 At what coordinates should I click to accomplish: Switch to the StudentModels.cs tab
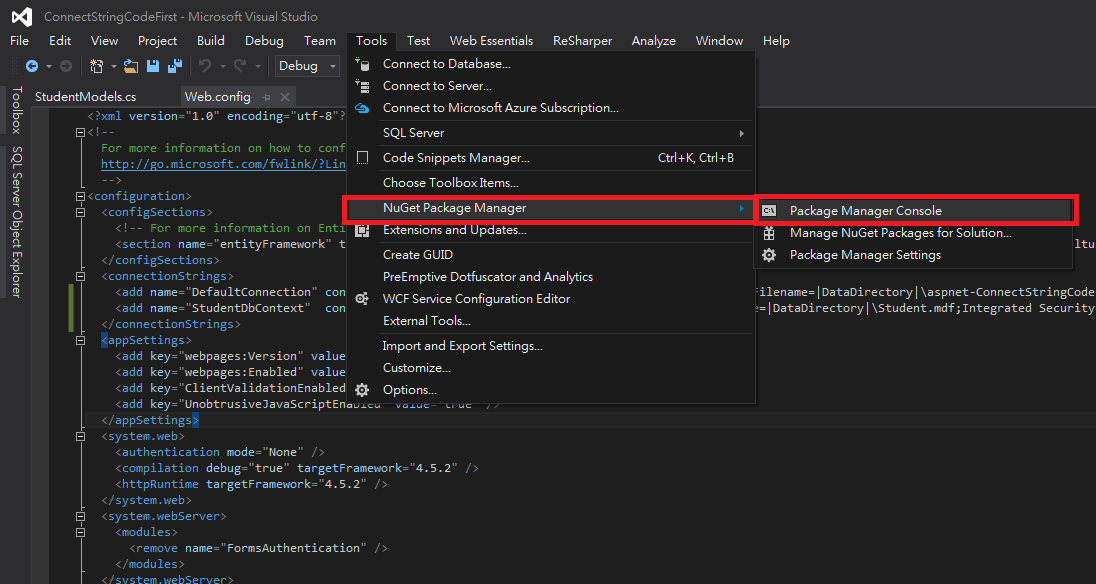[85, 97]
